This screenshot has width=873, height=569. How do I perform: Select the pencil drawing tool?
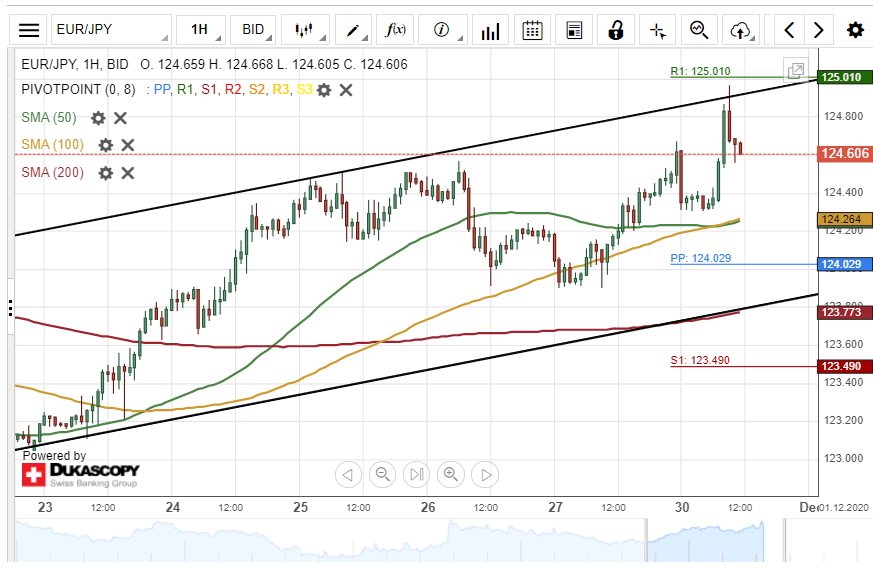(358, 30)
